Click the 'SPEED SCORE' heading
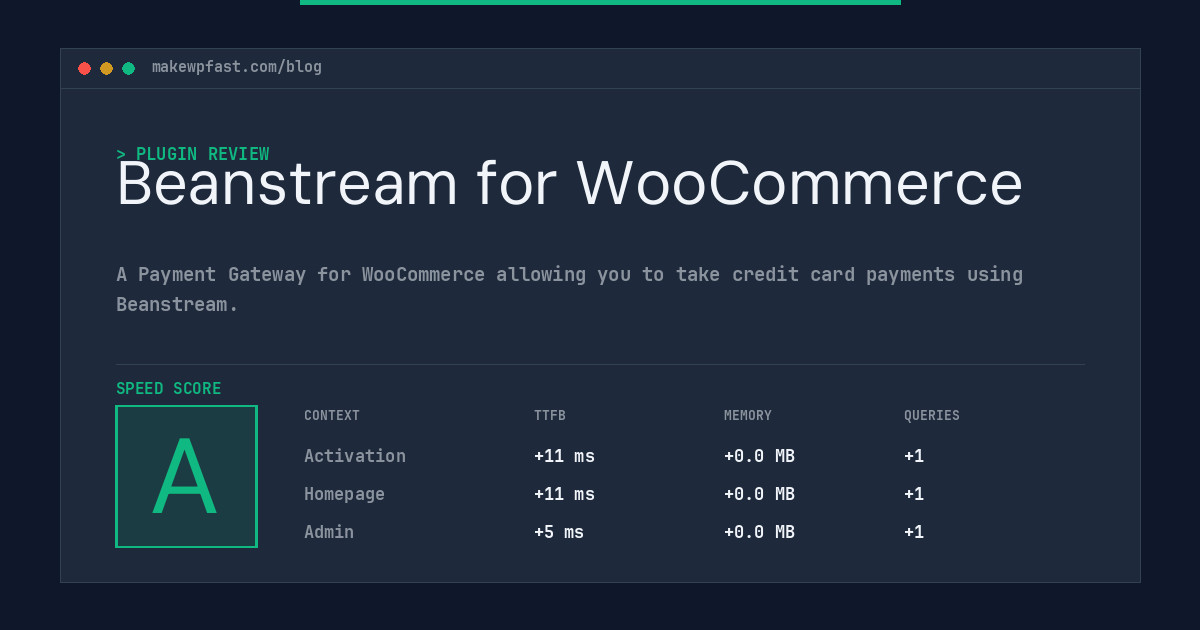1200x630 pixels. click(169, 389)
